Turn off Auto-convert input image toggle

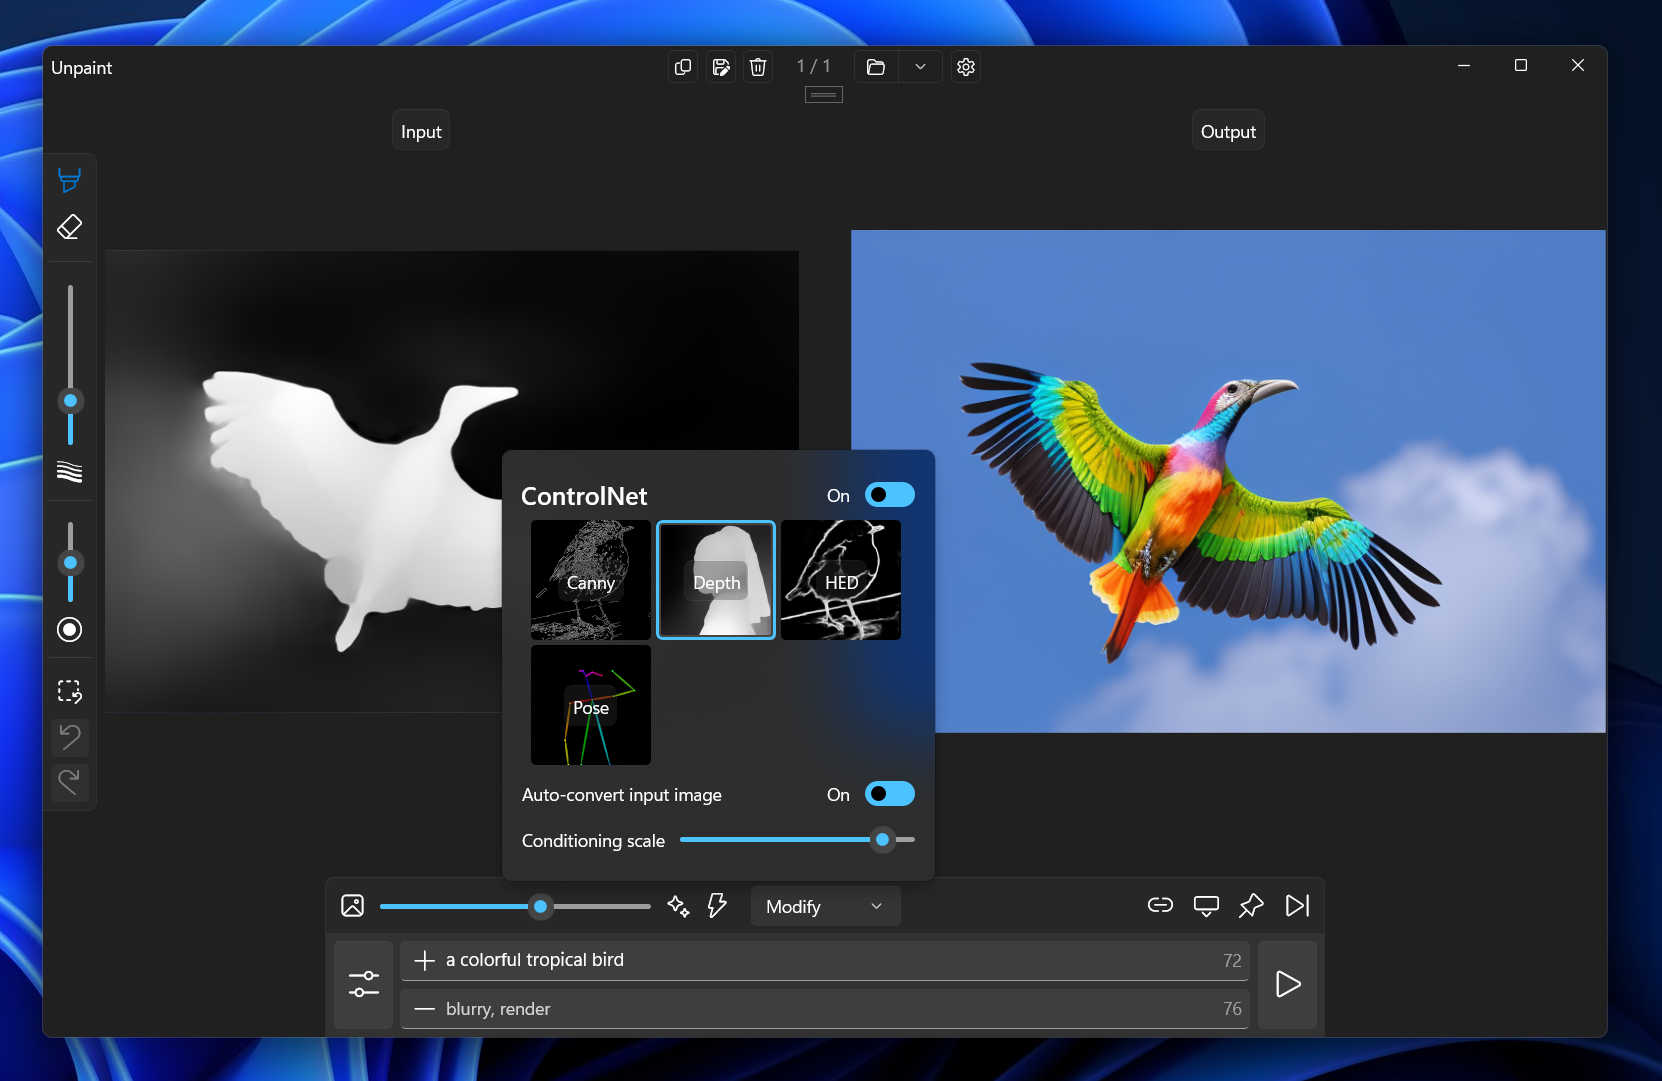pyautogui.click(x=889, y=794)
